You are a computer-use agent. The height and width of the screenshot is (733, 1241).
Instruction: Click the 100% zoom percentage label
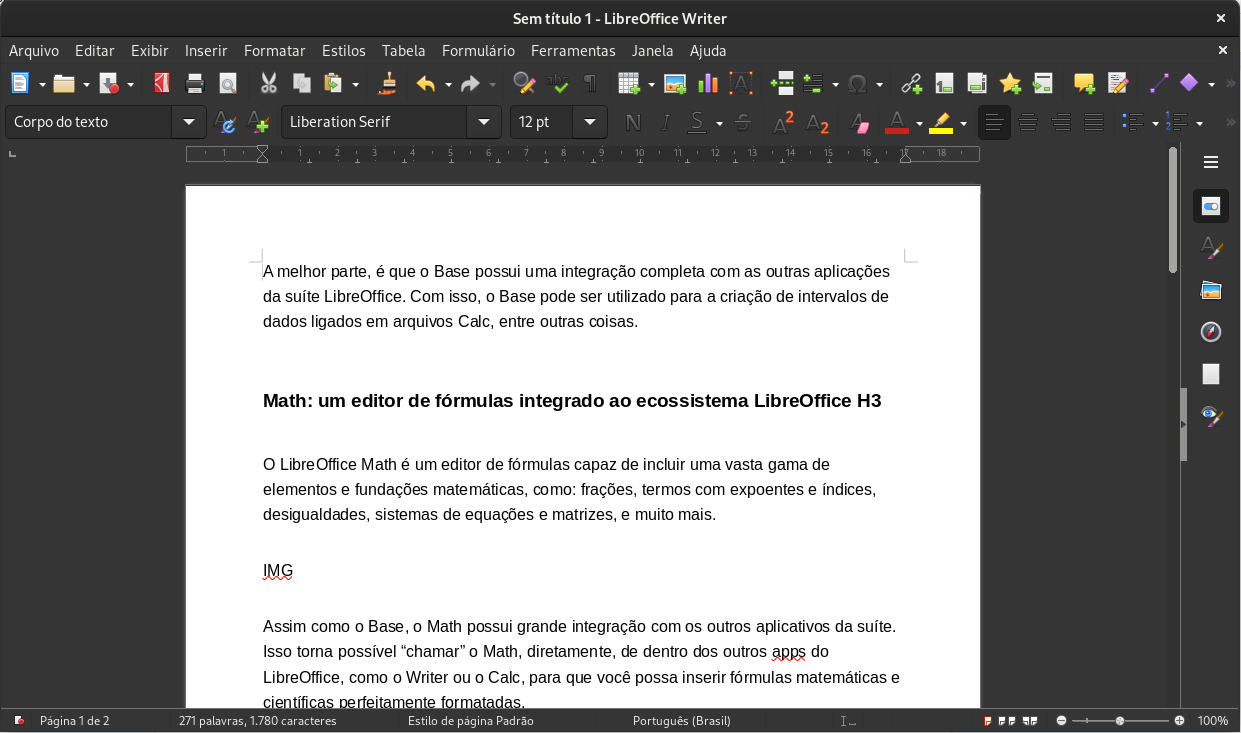tap(1212, 720)
